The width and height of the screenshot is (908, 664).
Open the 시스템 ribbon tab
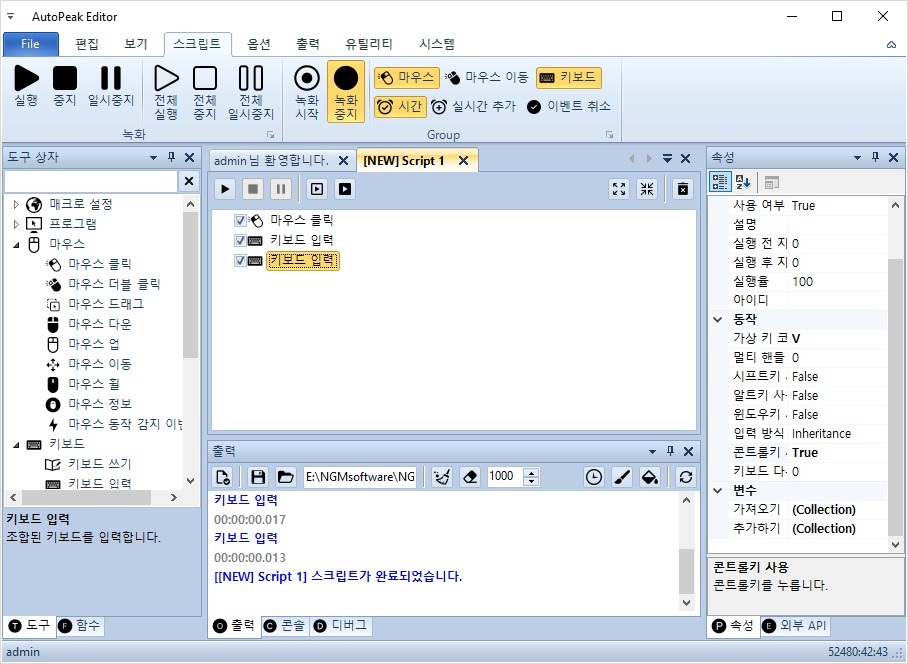[x=437, y=44]
